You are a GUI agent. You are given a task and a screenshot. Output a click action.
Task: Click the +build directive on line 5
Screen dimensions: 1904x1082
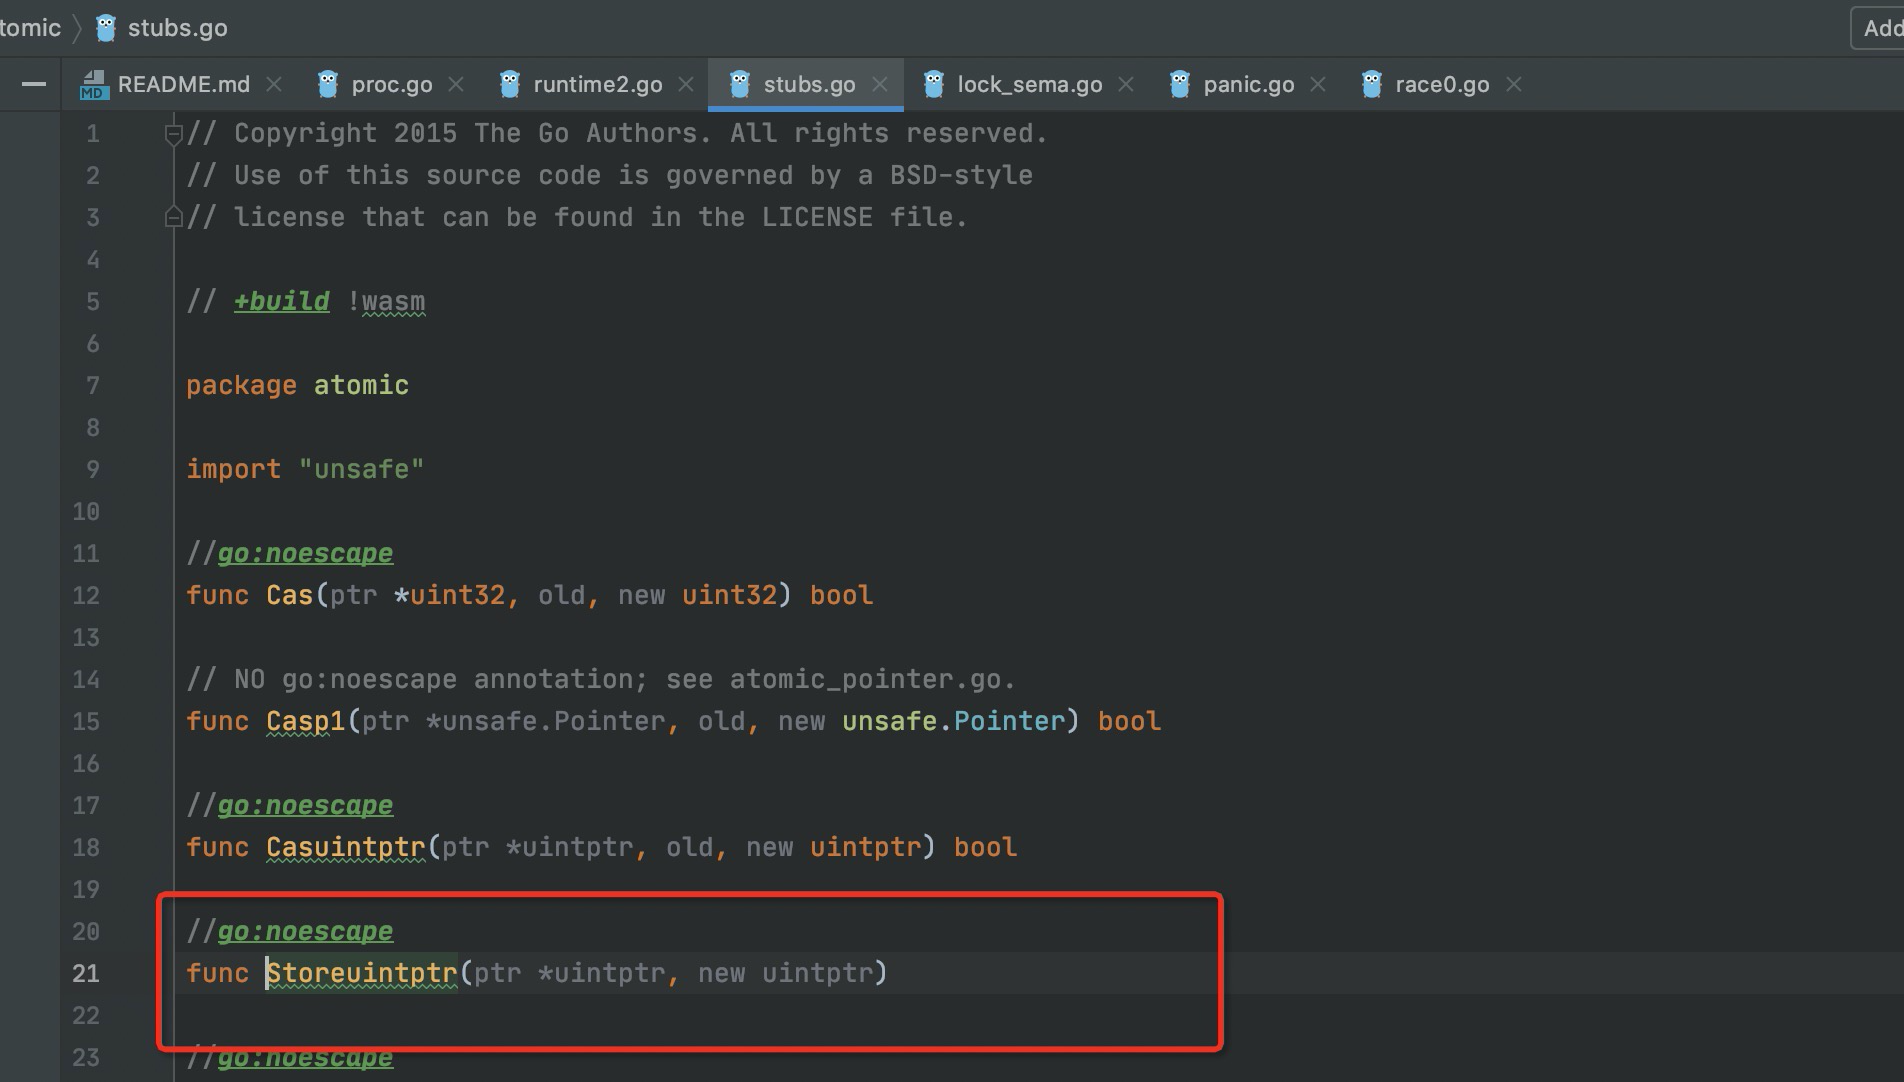pos(281,302)
